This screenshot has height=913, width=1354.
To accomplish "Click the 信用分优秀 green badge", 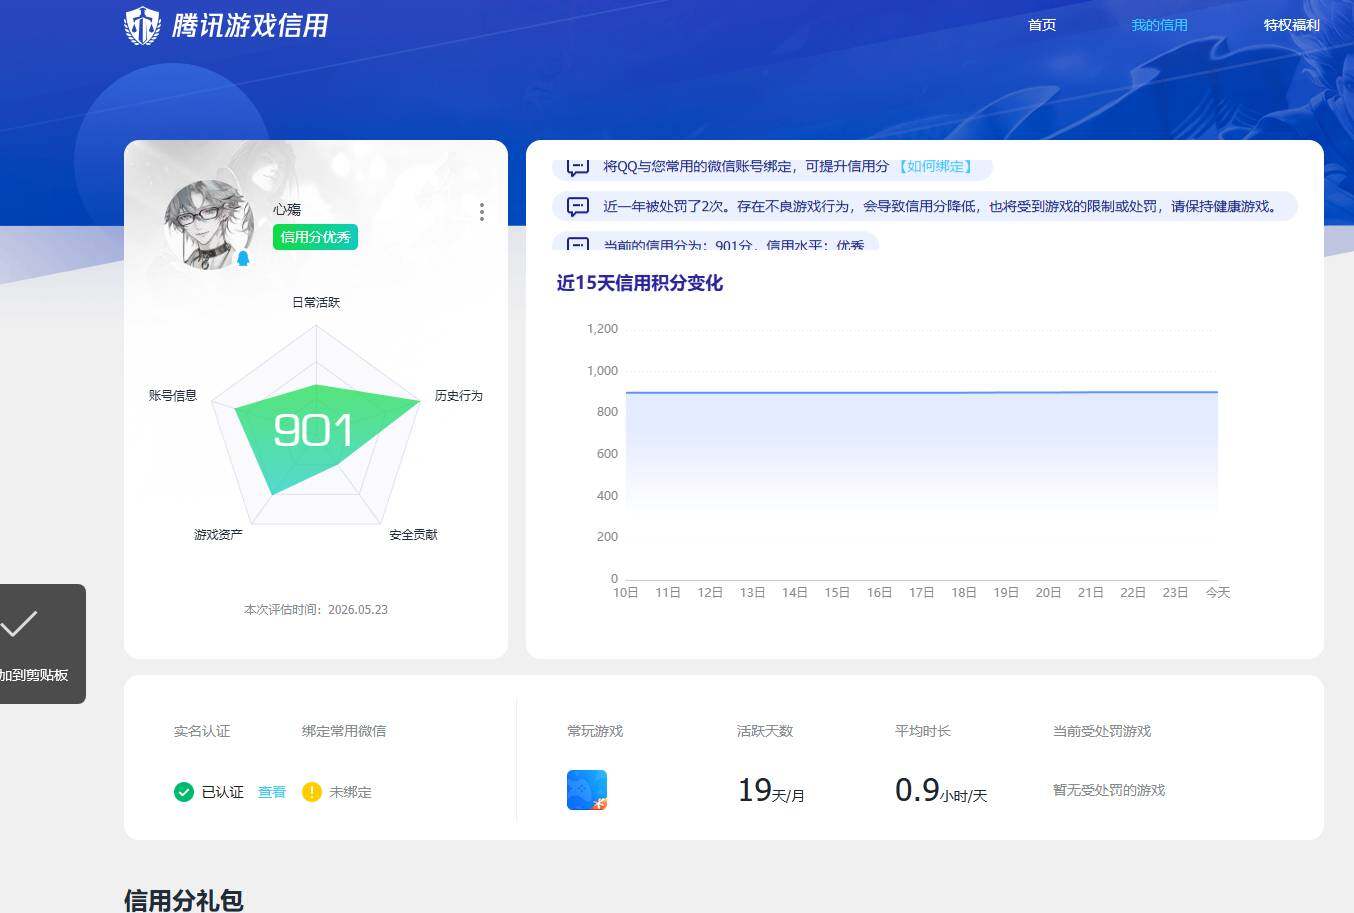I will pyautogui.click(x=315, y=237).
